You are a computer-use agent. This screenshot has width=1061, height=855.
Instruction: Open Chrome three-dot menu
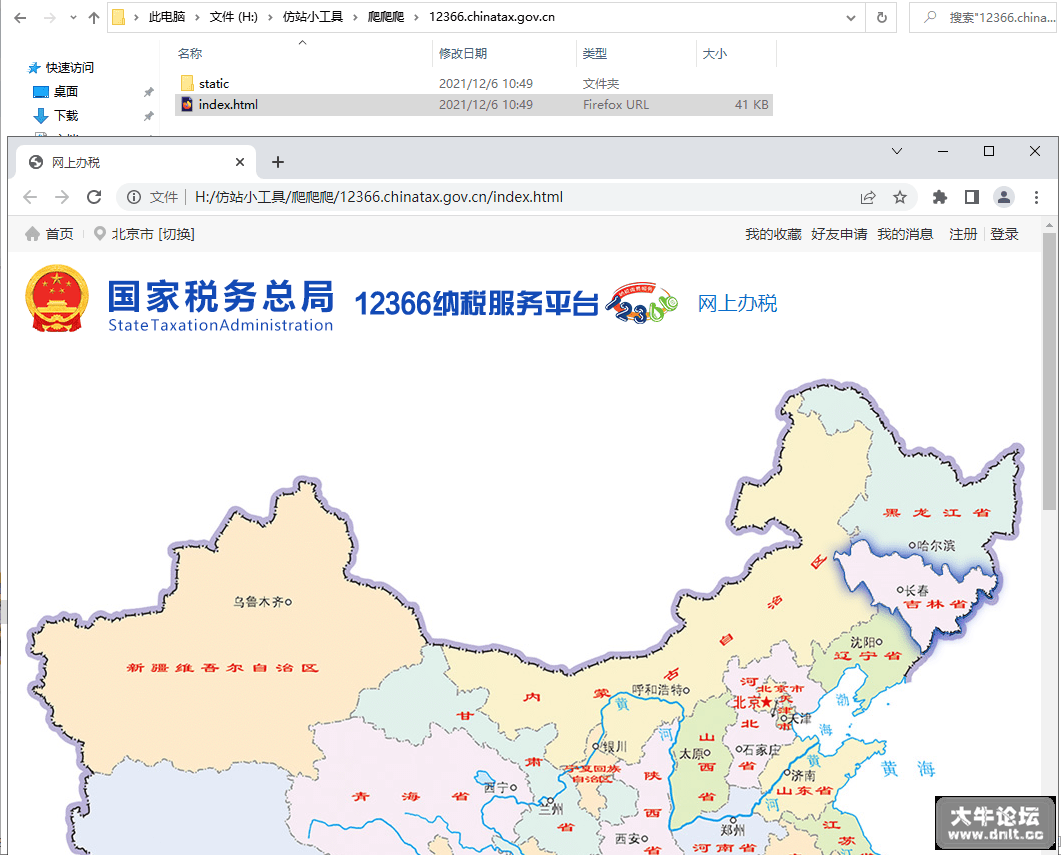(x=1036, y=197)
